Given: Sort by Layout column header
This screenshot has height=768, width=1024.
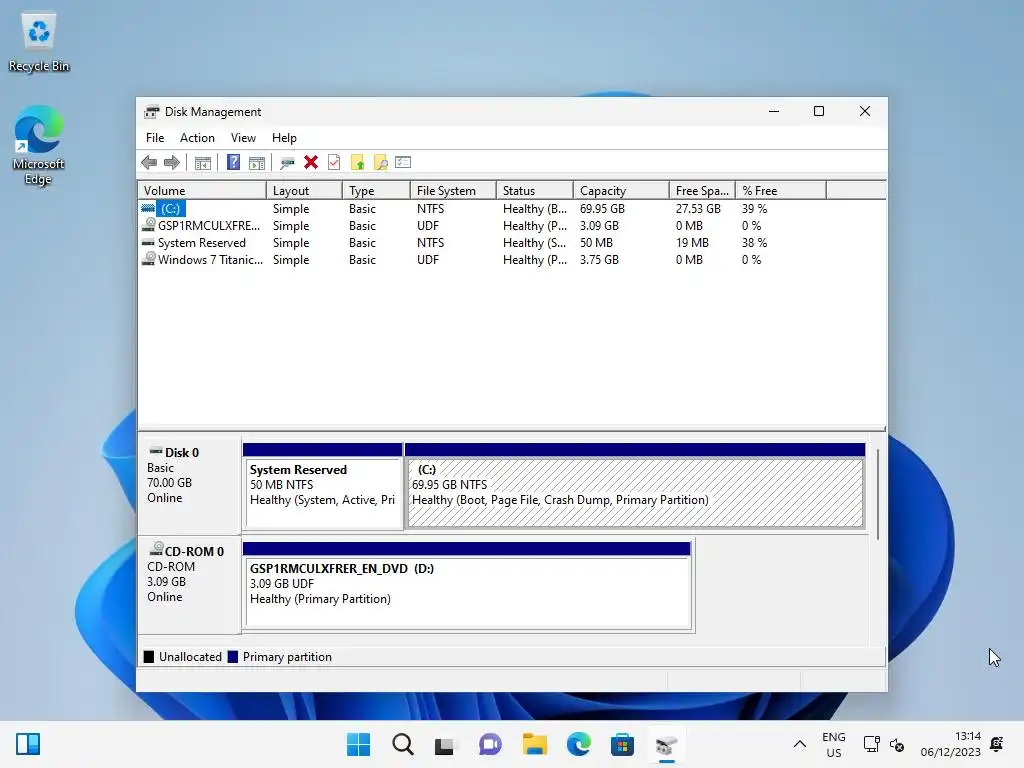Looking at the screenshot, I should tap(304, 191).
